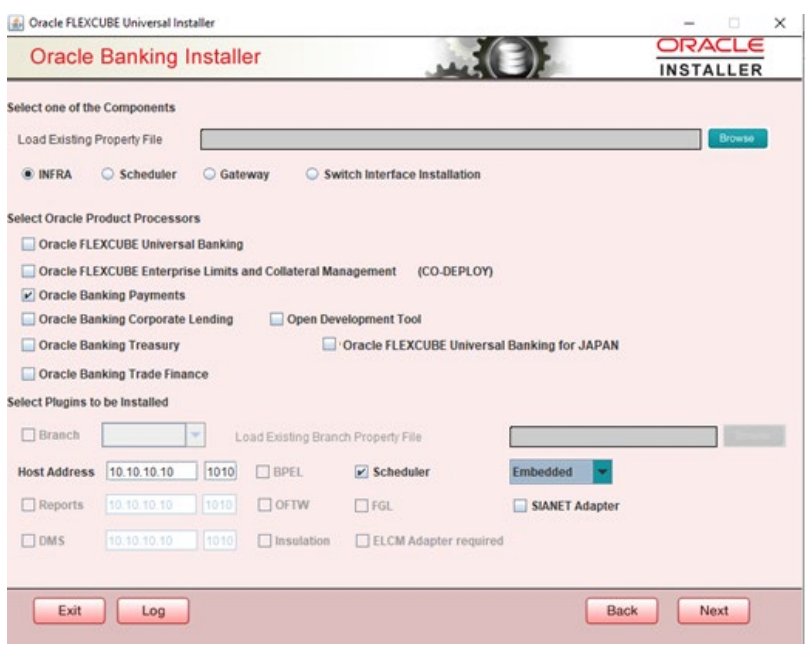Select the Gateway radio button
Screen dimensions: 808x646
[x=209, y=174]
